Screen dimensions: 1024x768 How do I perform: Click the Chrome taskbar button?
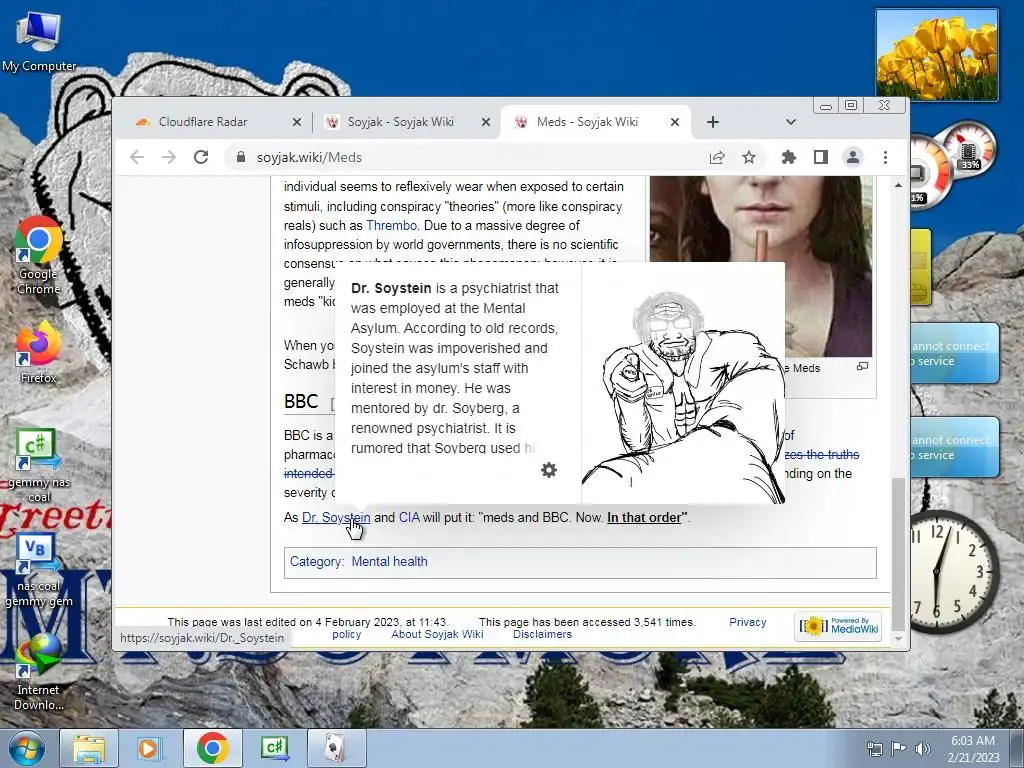coord(212,748)
